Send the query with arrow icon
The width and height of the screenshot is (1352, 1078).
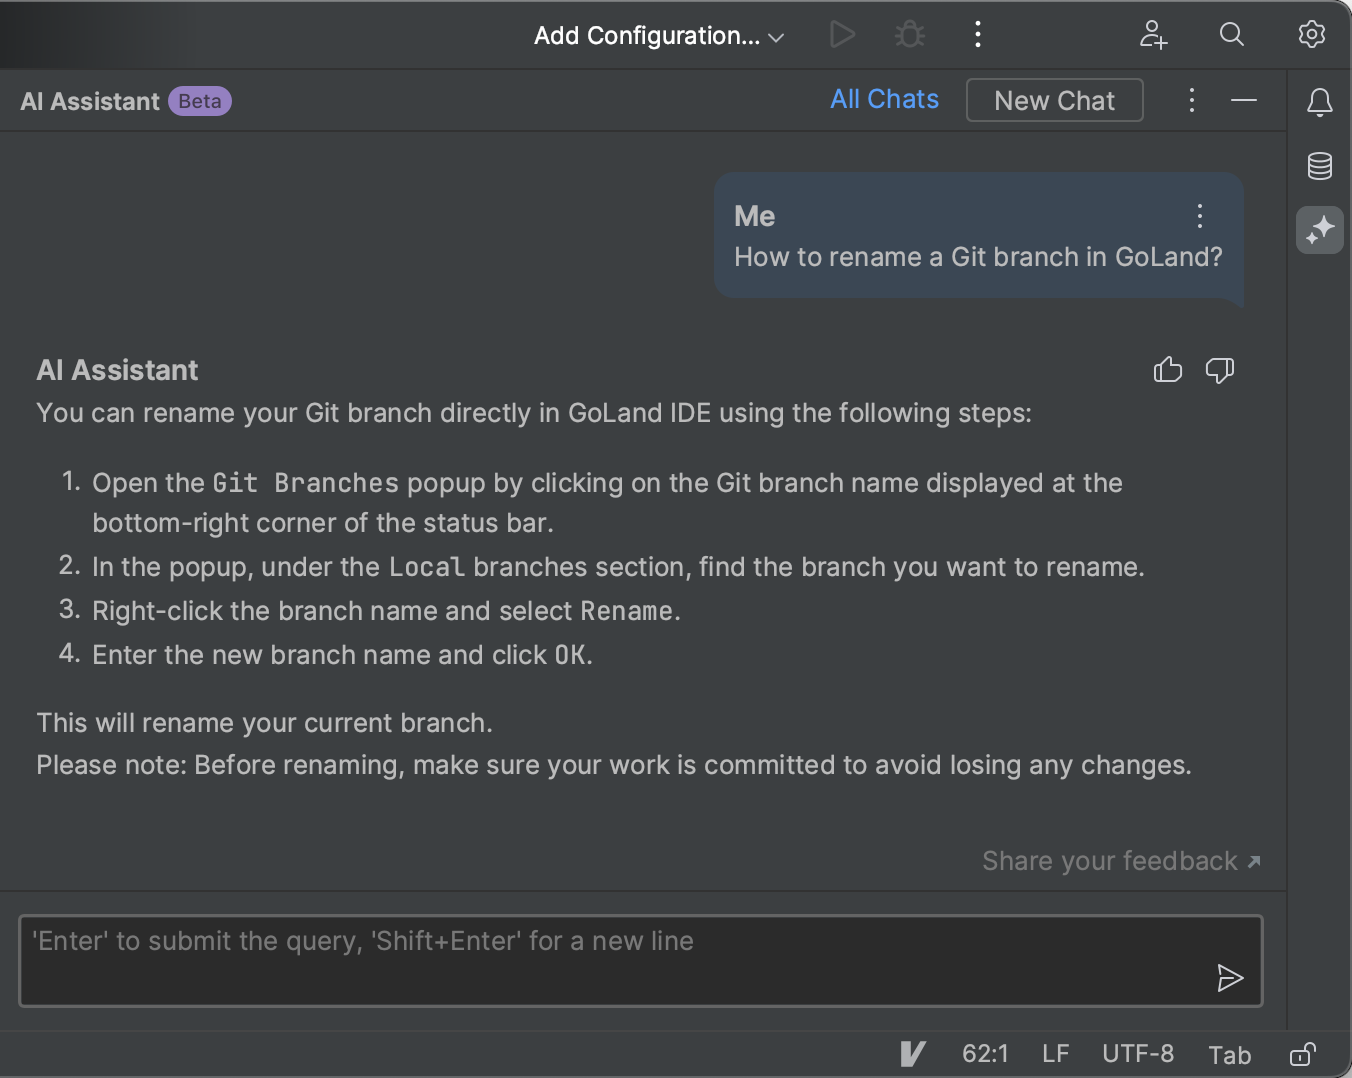(1230, 977)
